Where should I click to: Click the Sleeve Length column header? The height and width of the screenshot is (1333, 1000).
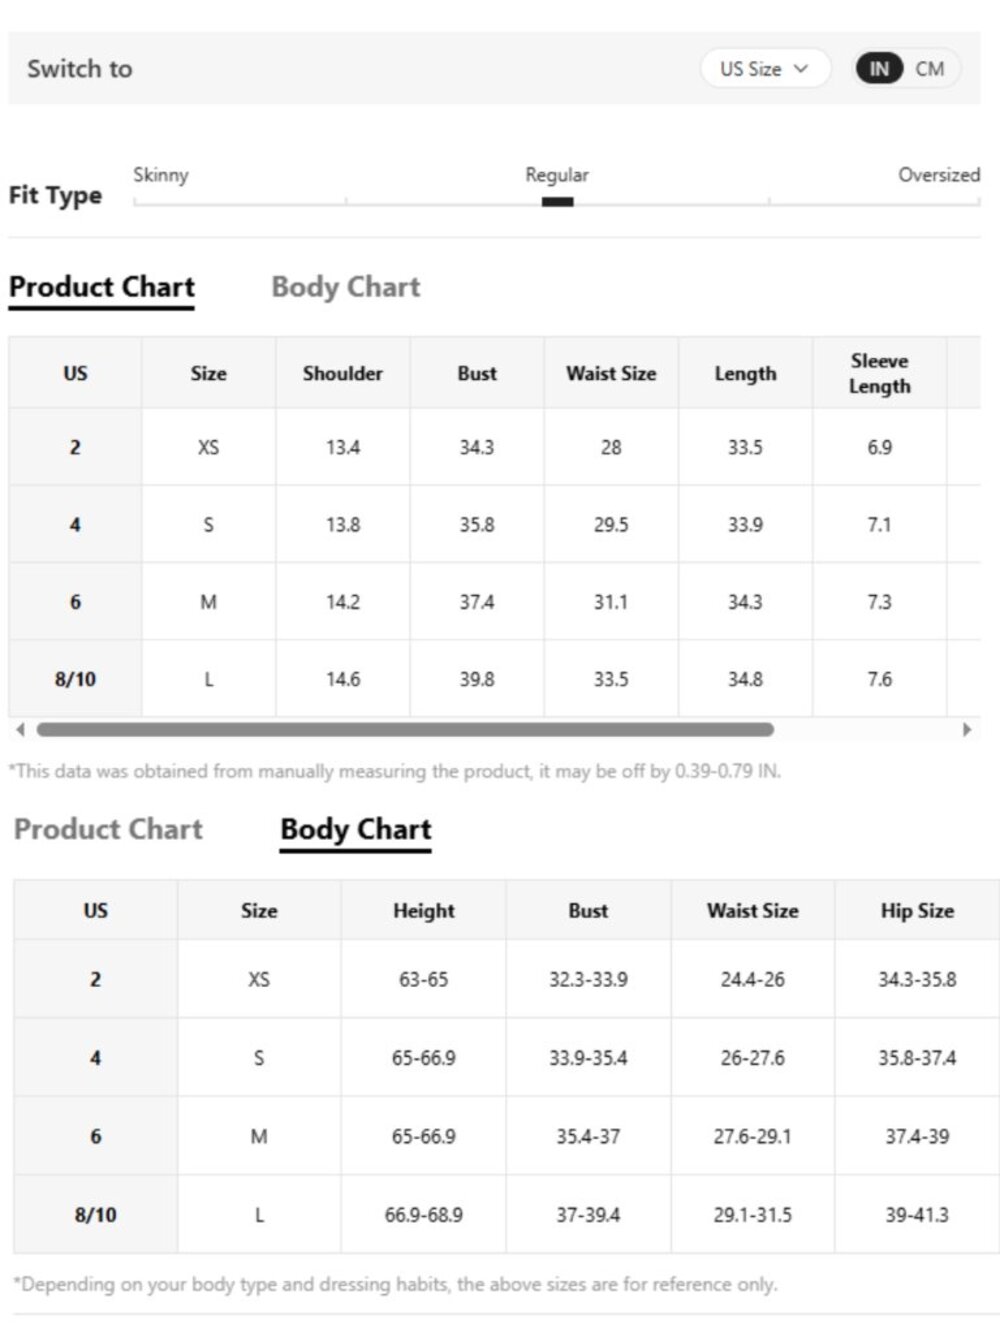pos(880,373)
